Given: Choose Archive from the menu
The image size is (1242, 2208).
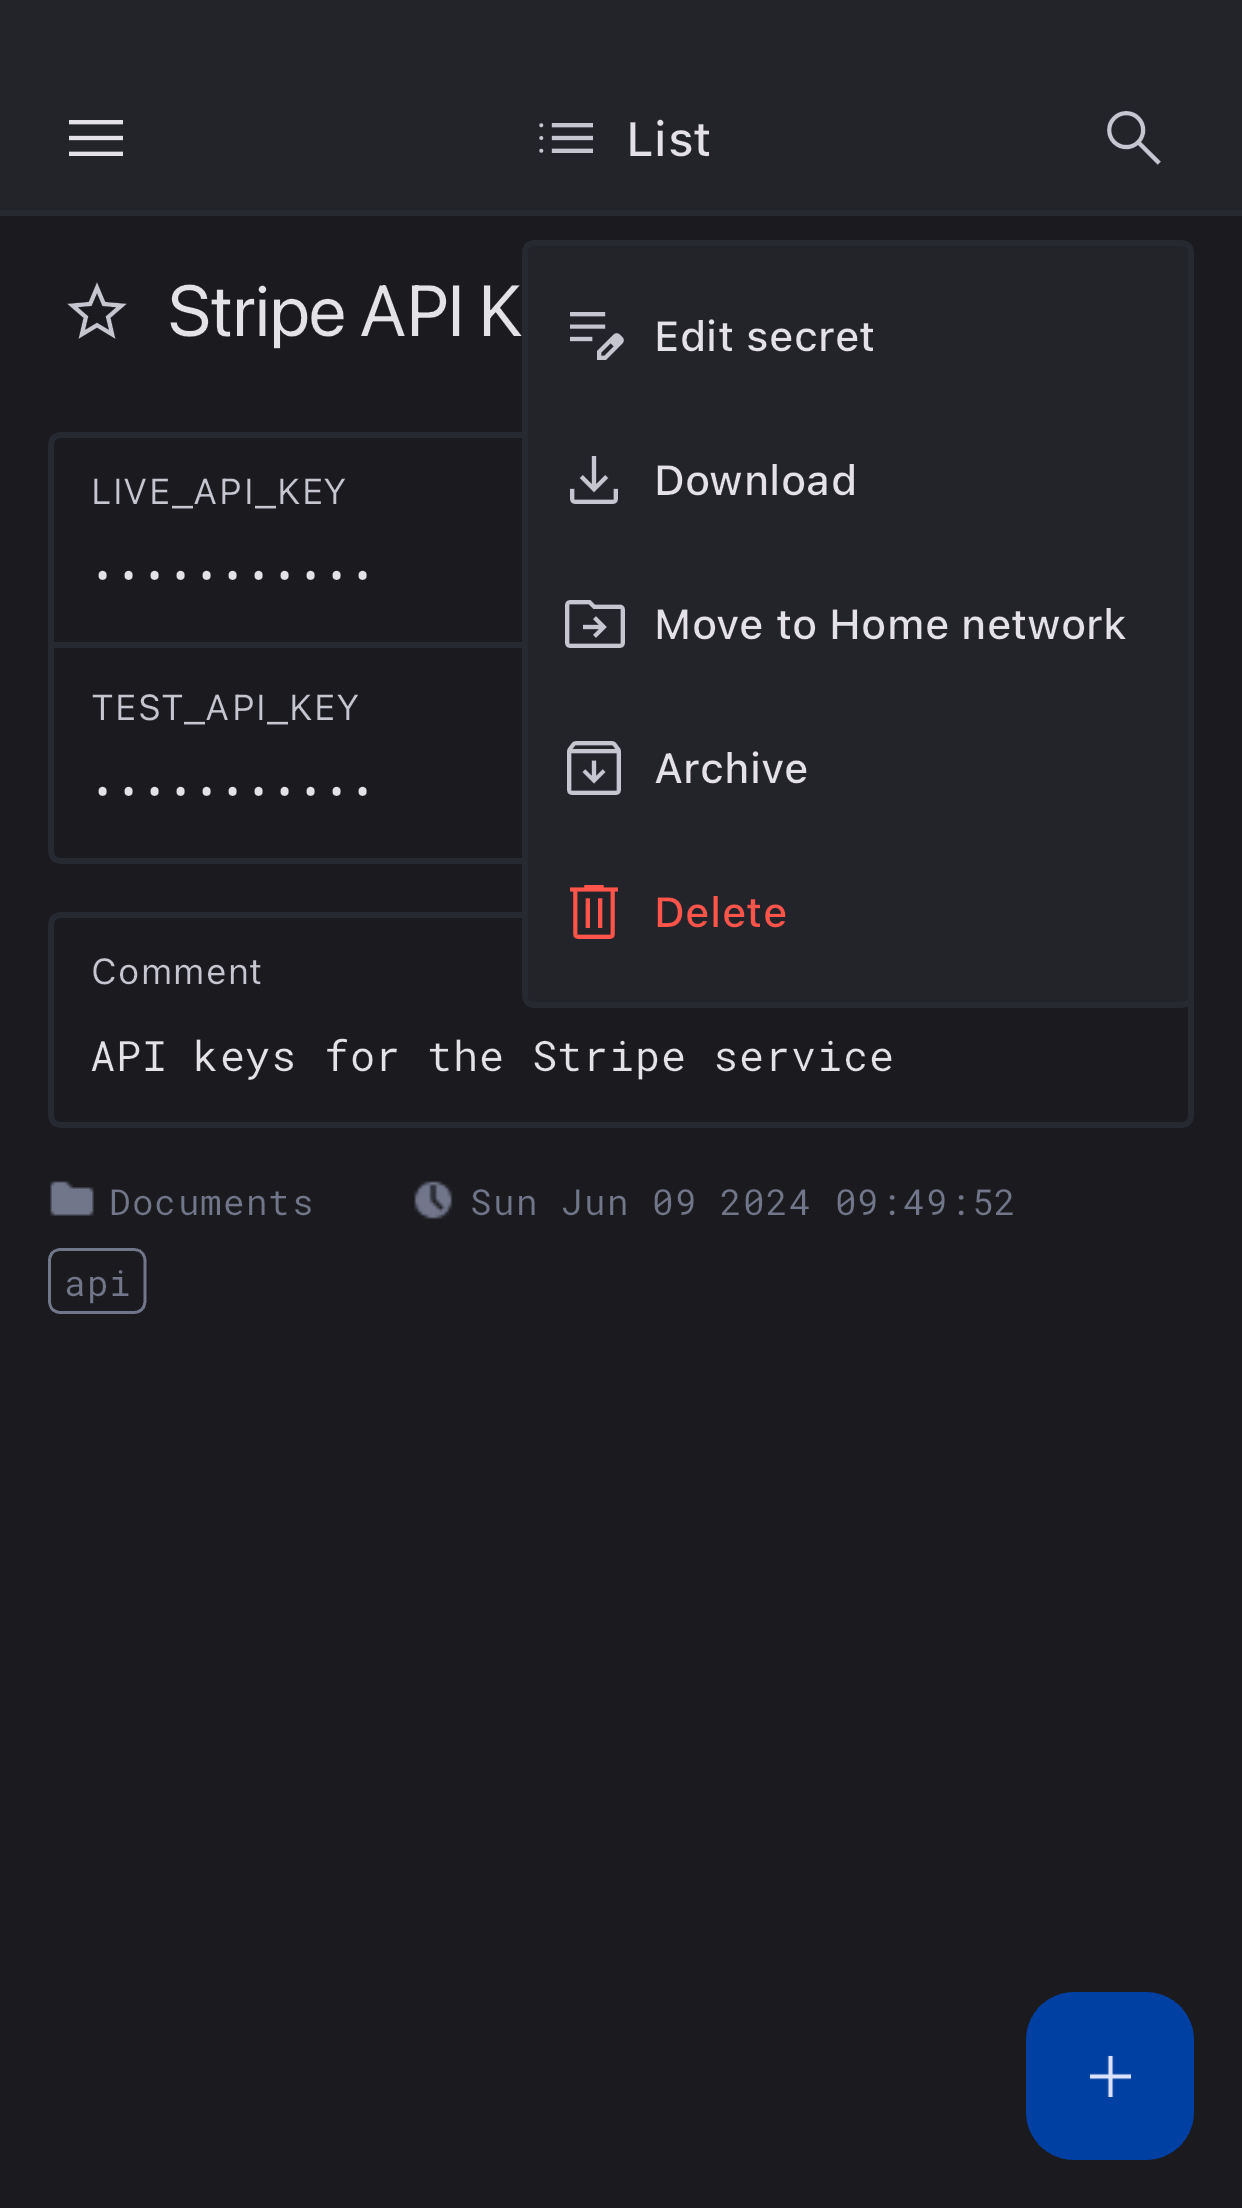Looking at the screenshot, I should pyautogui.click(x=731, y=769).
